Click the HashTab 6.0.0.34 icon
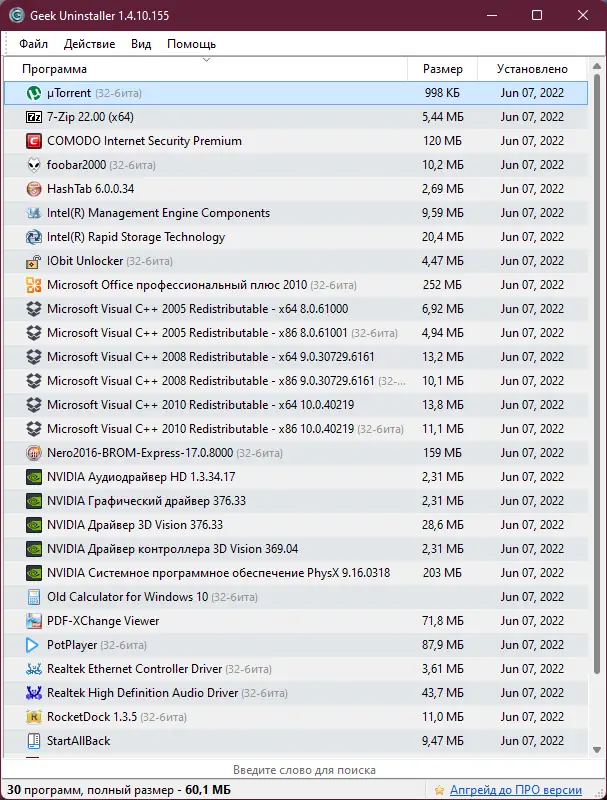Viewport: 607px width, 800px height. click(34, 189)
